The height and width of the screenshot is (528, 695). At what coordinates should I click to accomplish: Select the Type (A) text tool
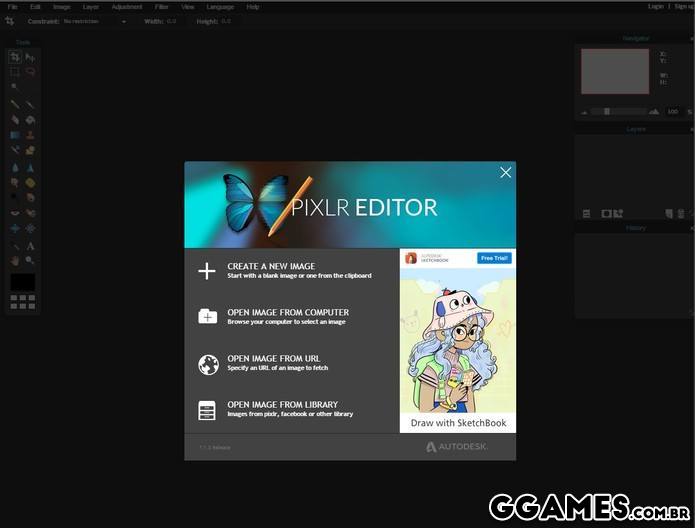(x=30, y=246)
